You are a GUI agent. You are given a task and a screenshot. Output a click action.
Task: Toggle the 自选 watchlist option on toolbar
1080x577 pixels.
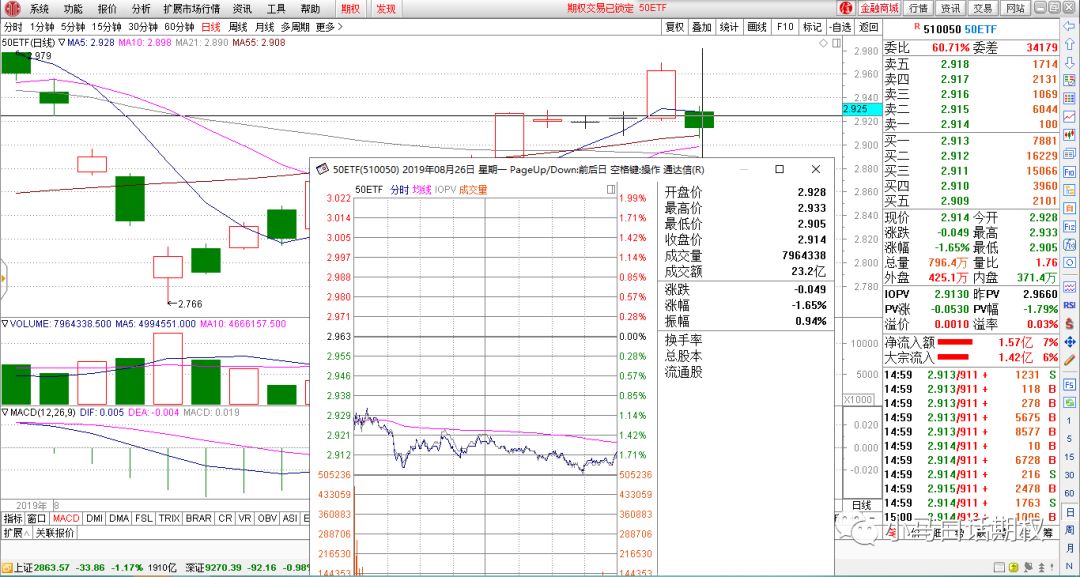coord(840,27)
